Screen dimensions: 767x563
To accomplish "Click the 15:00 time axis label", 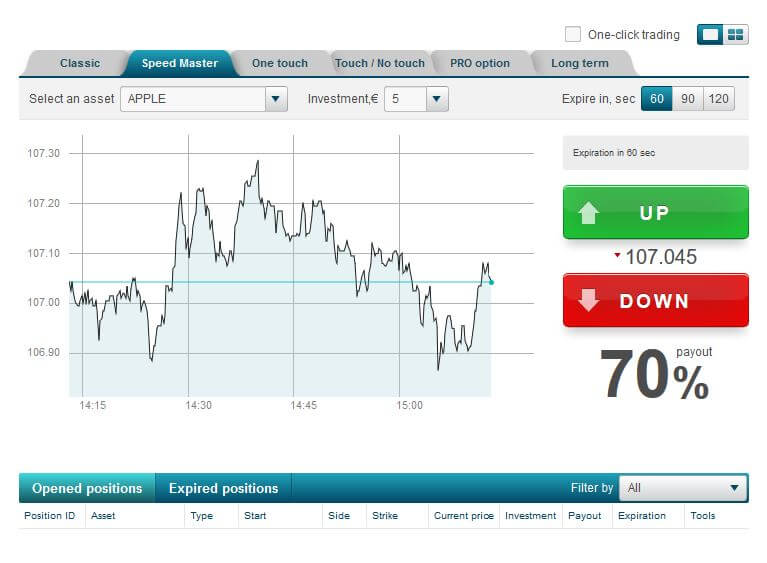I will (x=409, y=405).
